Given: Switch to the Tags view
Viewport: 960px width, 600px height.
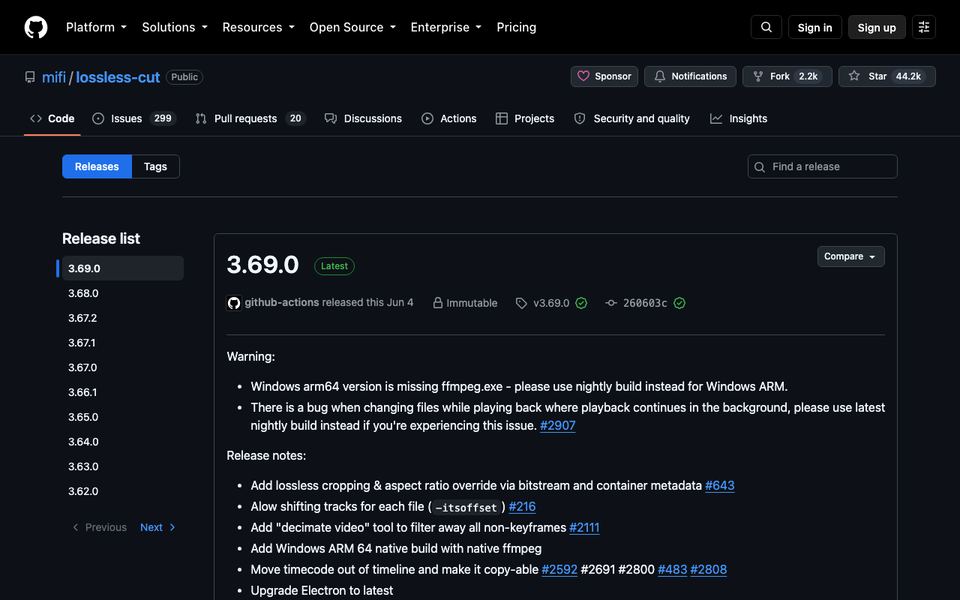Looking at the screenshot, I should point(156,167).
